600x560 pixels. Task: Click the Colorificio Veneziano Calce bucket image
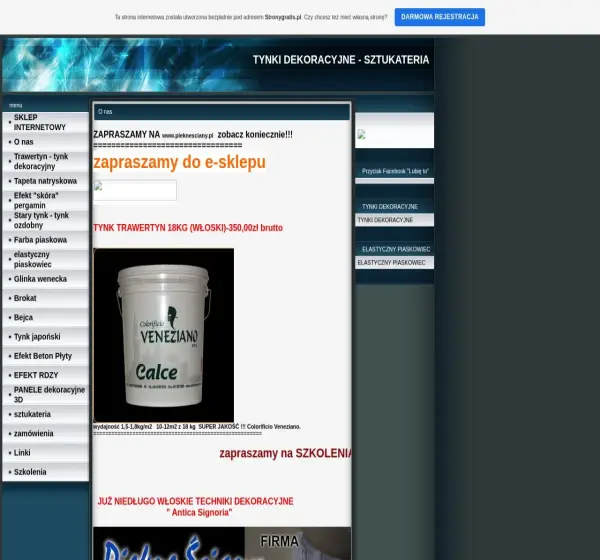[163, 335]
